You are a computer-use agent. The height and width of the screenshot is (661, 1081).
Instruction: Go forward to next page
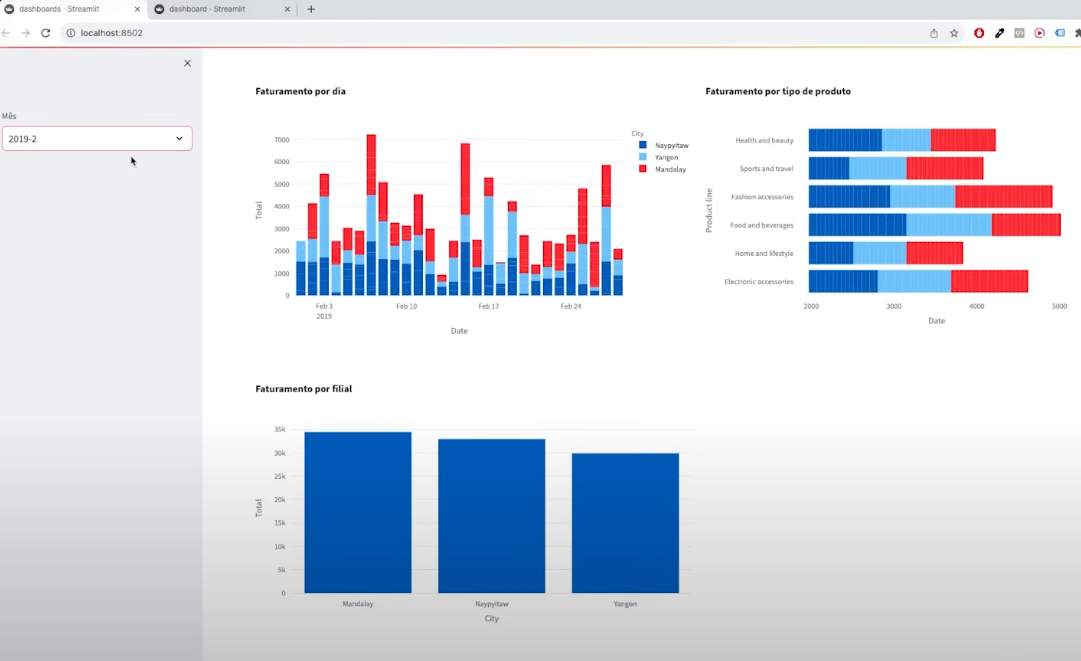point(26,33)
